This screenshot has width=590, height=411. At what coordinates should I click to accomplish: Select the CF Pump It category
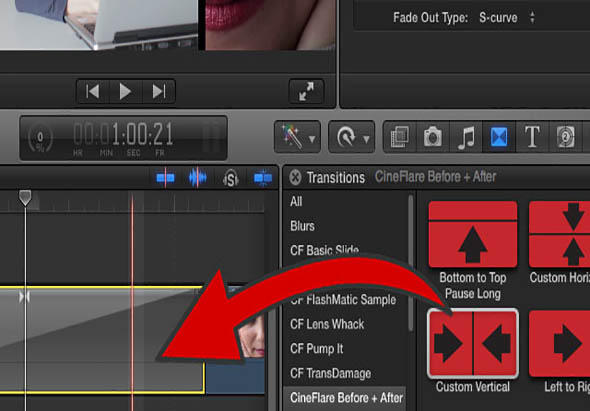pos(316,349)
